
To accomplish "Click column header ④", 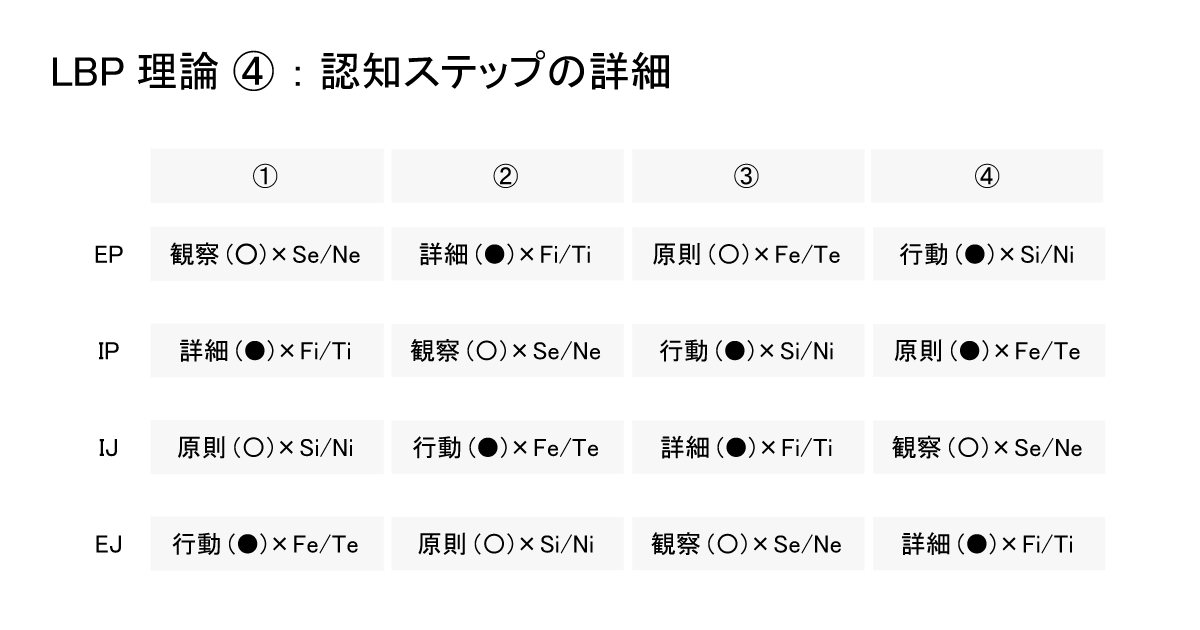I will tap(987, 176).
